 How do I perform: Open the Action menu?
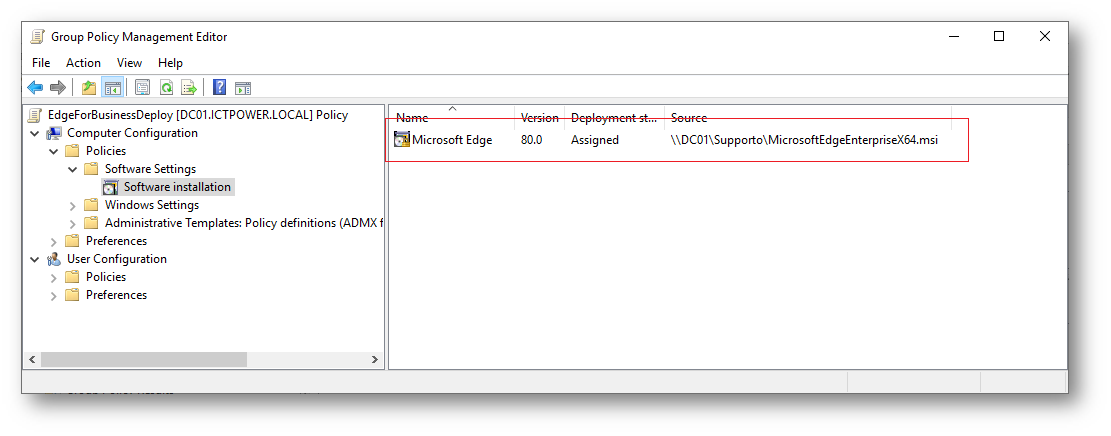[x=84, y=63]
